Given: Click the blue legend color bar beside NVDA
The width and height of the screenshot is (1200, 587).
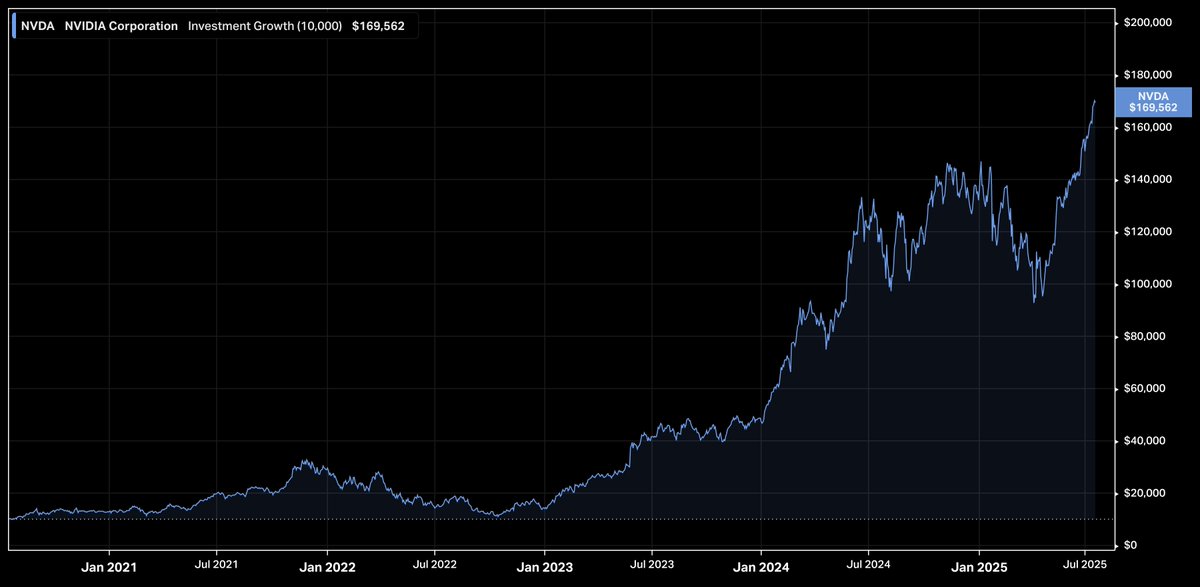Looking at the screenshot, I should pyautogui.click(x=13, y=26).
